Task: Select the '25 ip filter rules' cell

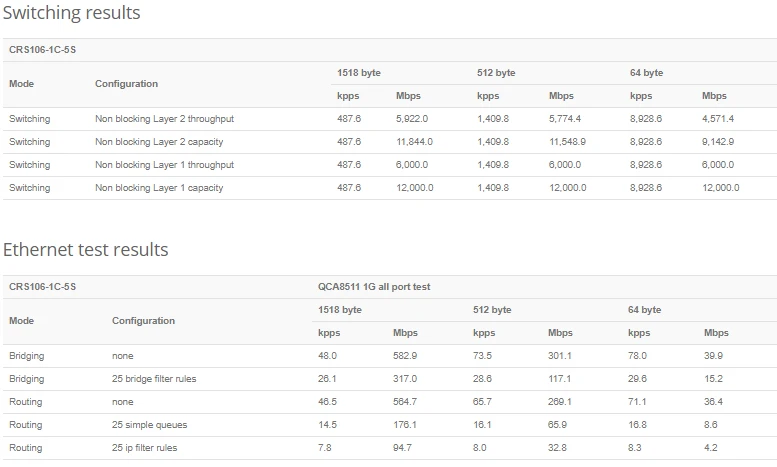Action: [144, 448]
